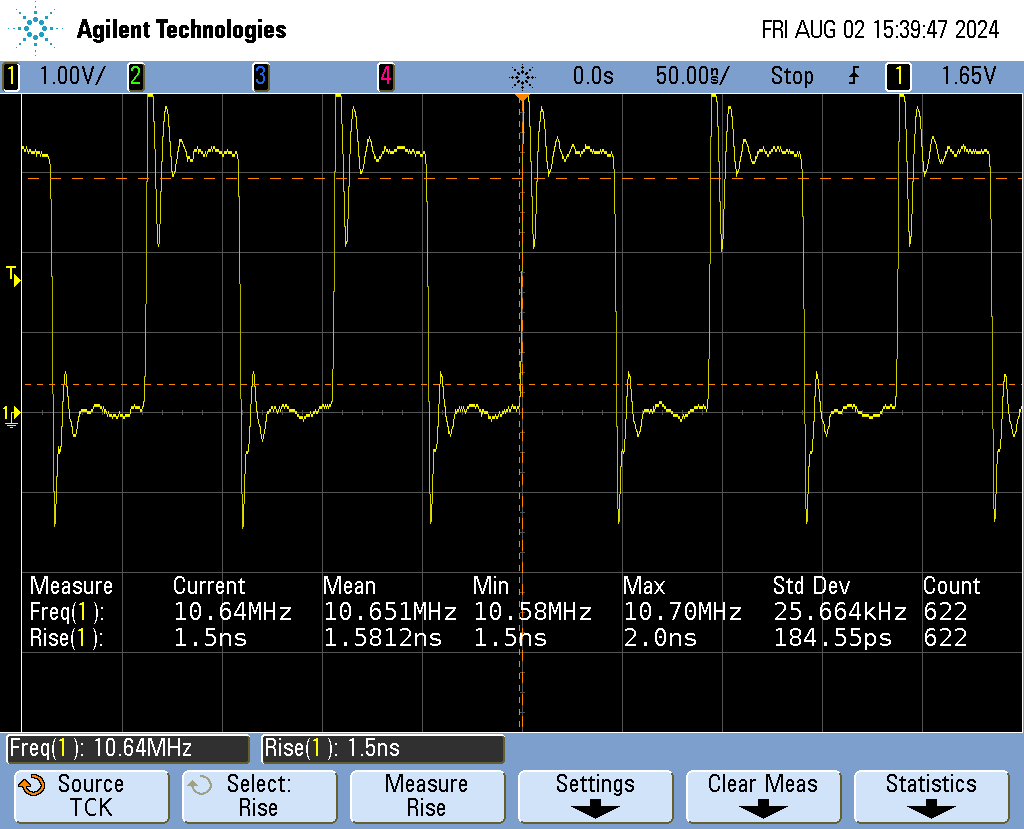Click the Freq(1): 10.64MHz readout box
This screenshot has width=1024, height=829.
pyautogui.click(x=128, y=748)
